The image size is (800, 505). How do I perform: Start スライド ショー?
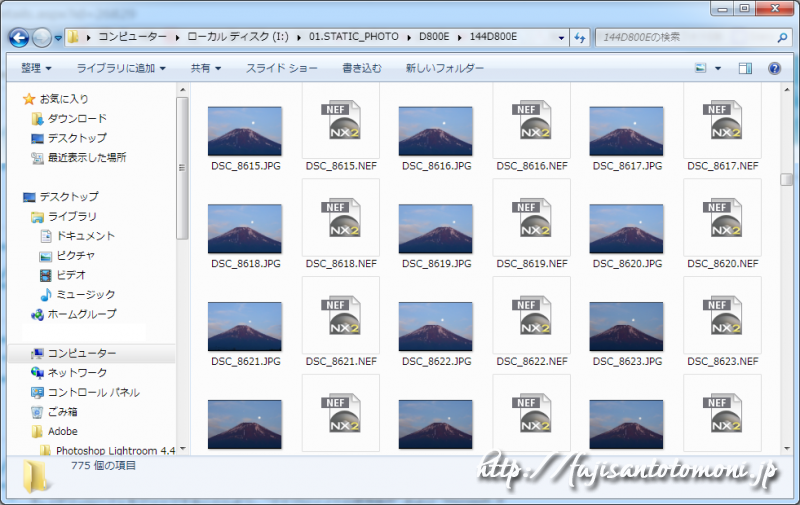(x=282, y=68)
